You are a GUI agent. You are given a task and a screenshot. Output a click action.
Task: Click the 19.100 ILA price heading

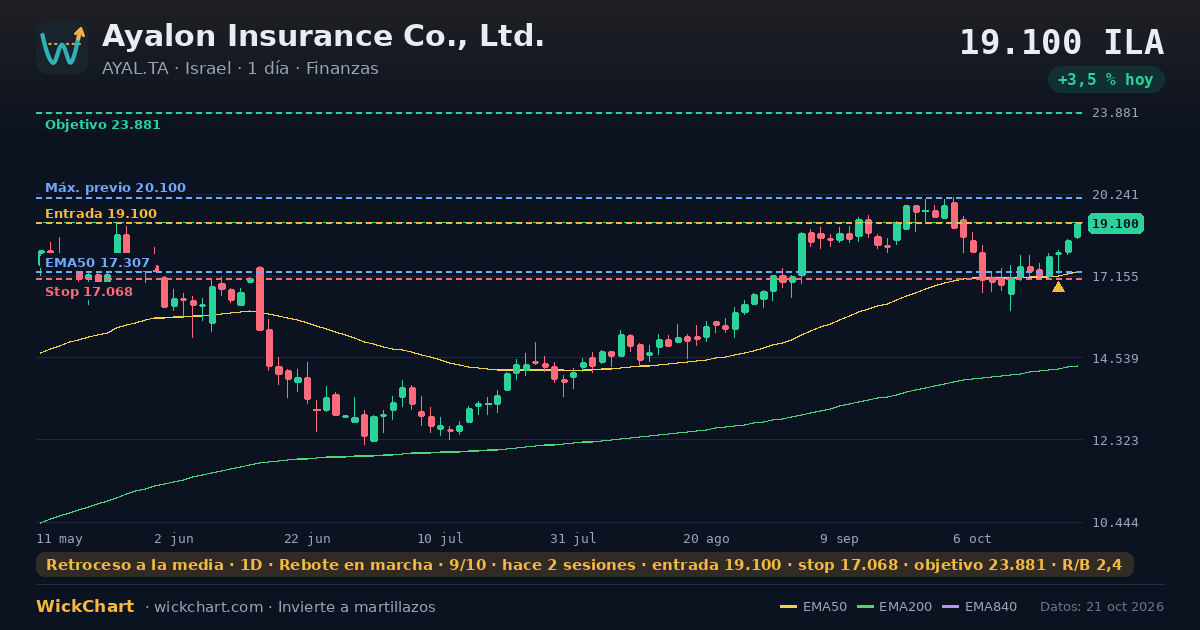click(1061, 43)
